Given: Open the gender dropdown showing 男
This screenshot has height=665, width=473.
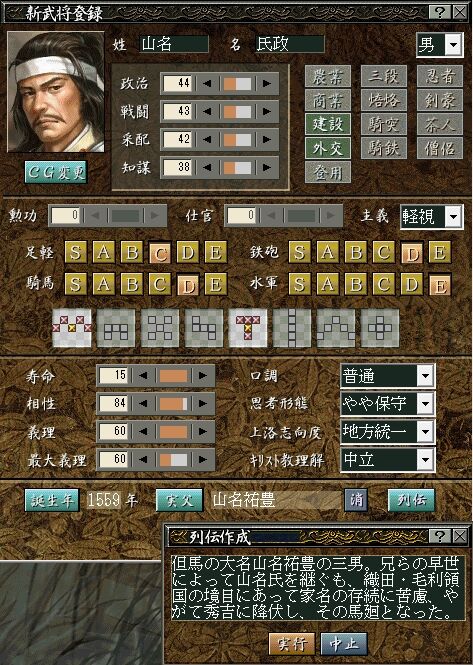Looking at the screenshot, I should [x=439, y=45].
